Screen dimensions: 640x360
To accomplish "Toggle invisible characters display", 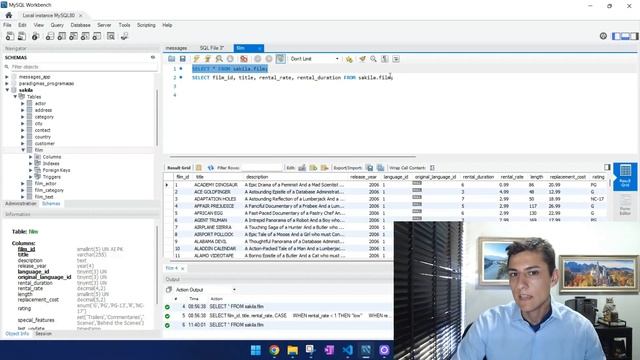I will [384, 59].
